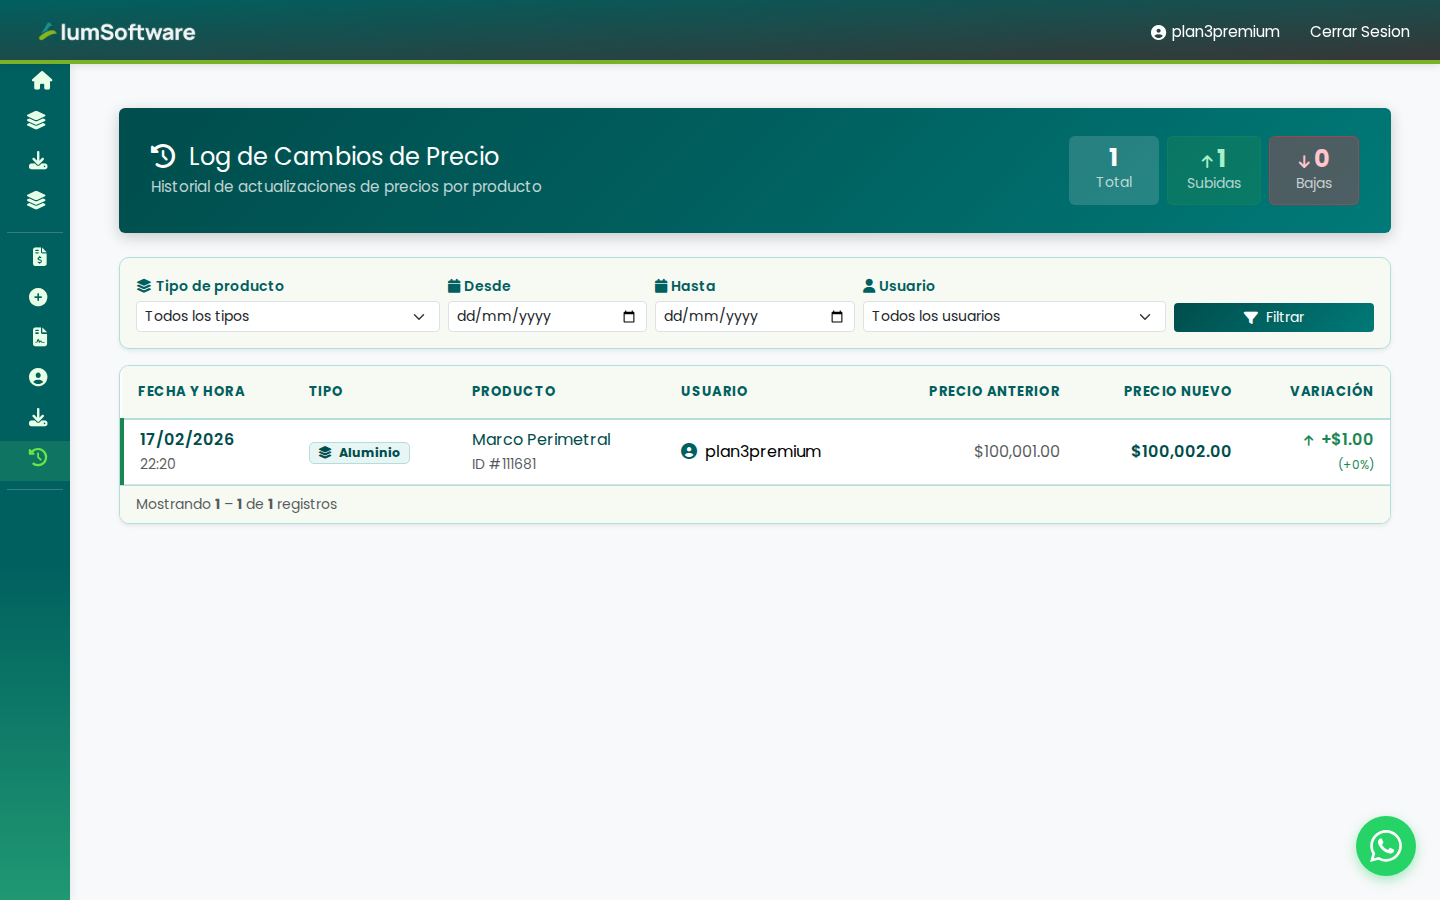Open the Tipo de producto dropdown

click(x=287, y=316)
